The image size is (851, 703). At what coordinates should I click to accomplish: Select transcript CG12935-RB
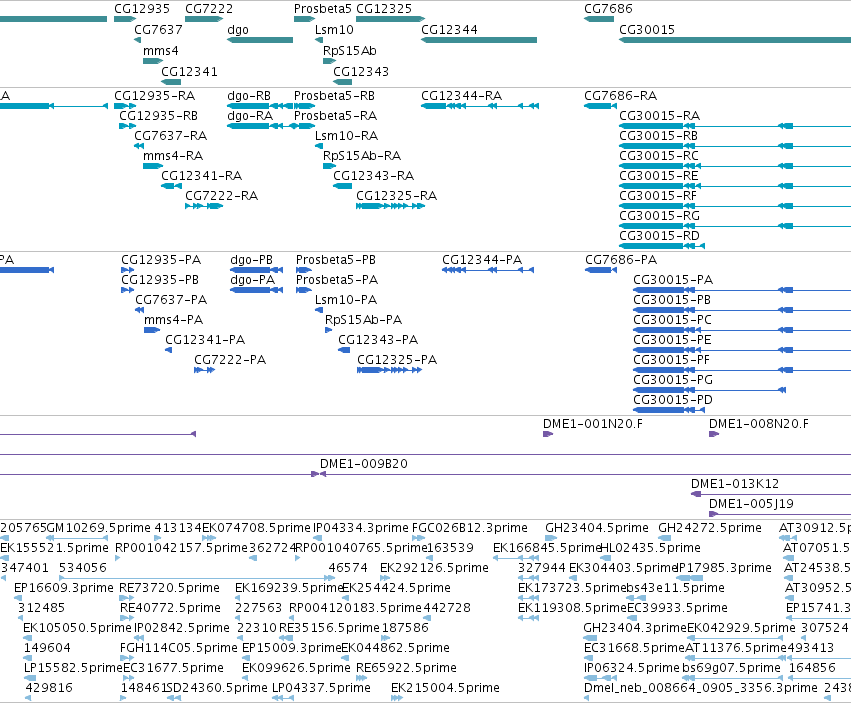click(x=127, y=126)
